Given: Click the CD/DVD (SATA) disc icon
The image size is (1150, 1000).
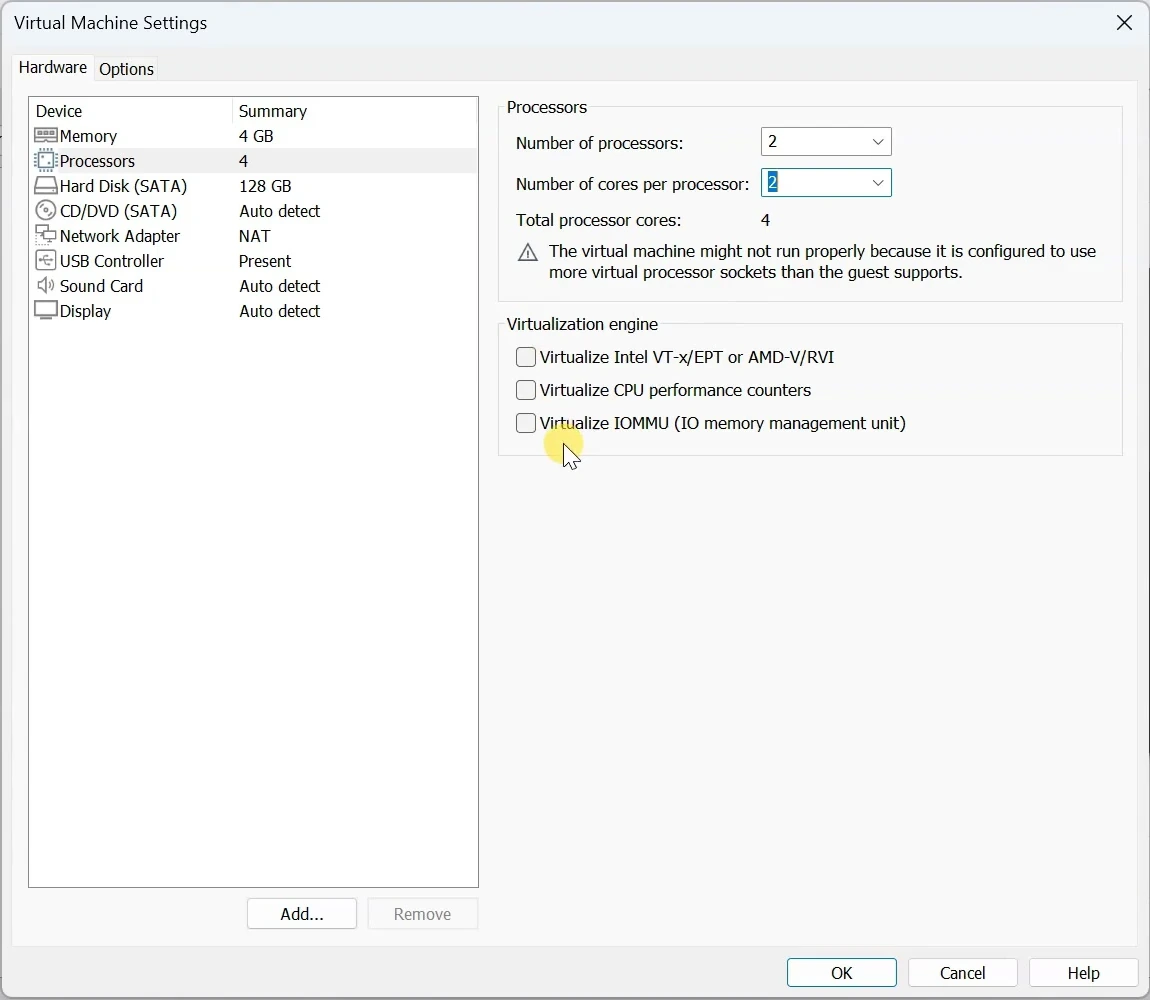Looking at the screenshot, I should pos(45,211).
